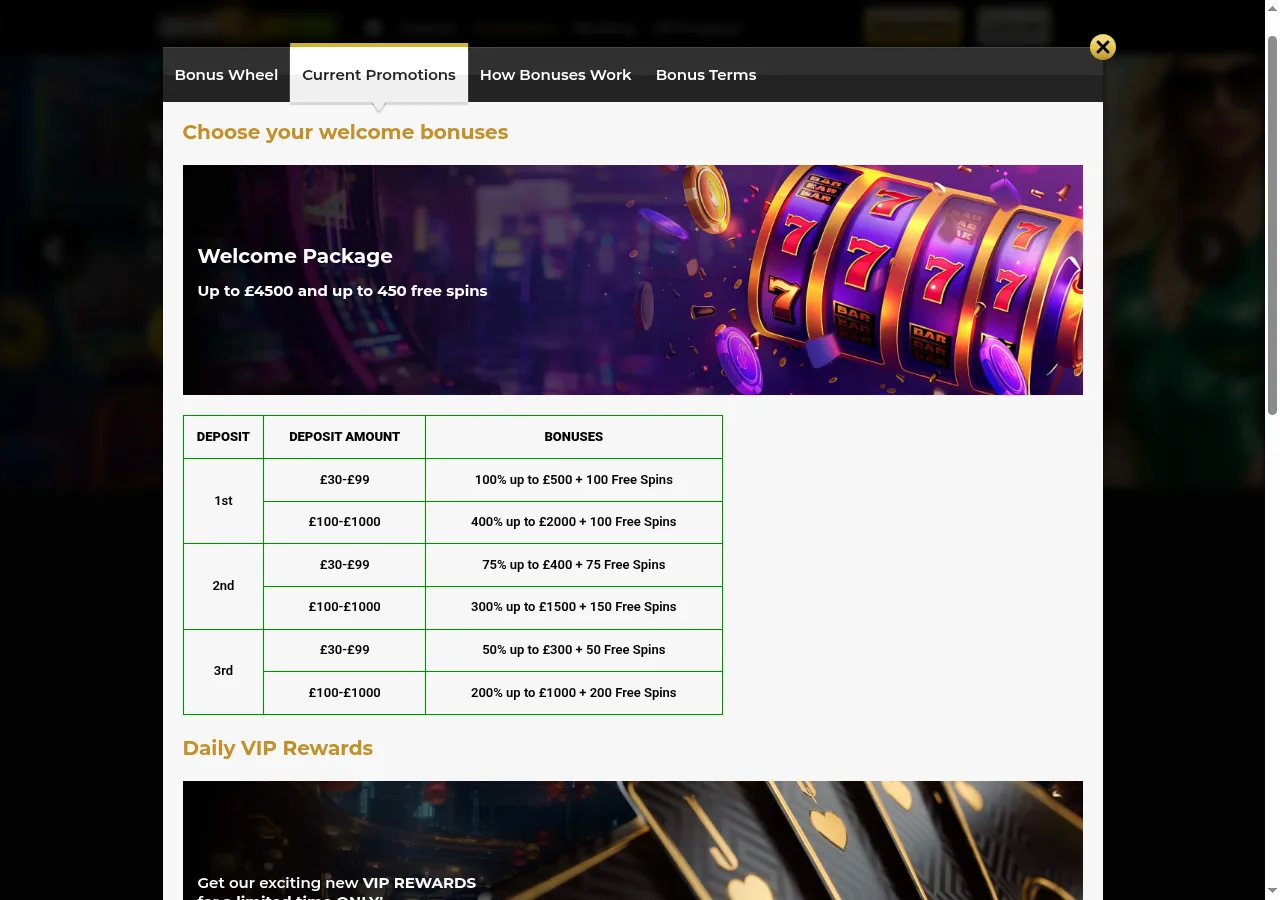Screen dimensions: 1280x900
Task: Open the Bonus Terms tab
Action: (x=706, y=75)
